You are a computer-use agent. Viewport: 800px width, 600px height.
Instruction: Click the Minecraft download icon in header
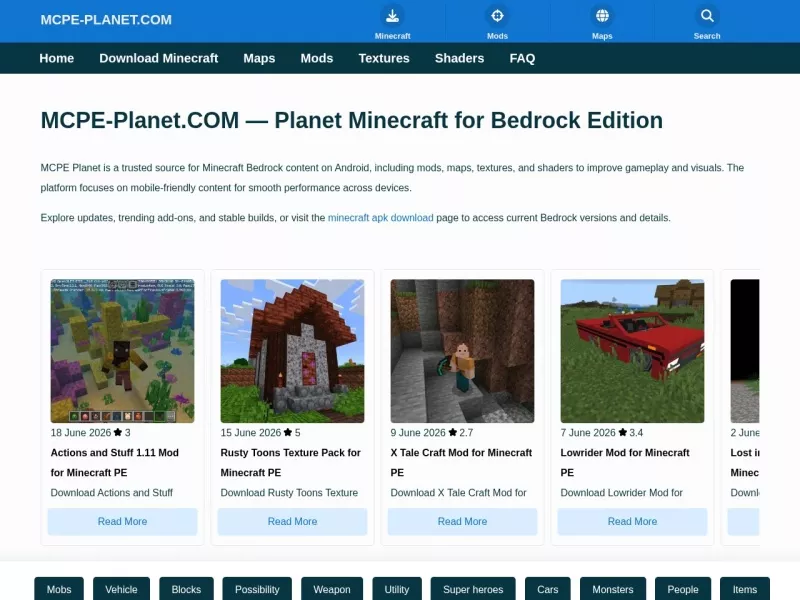click(x=392, y=16)
